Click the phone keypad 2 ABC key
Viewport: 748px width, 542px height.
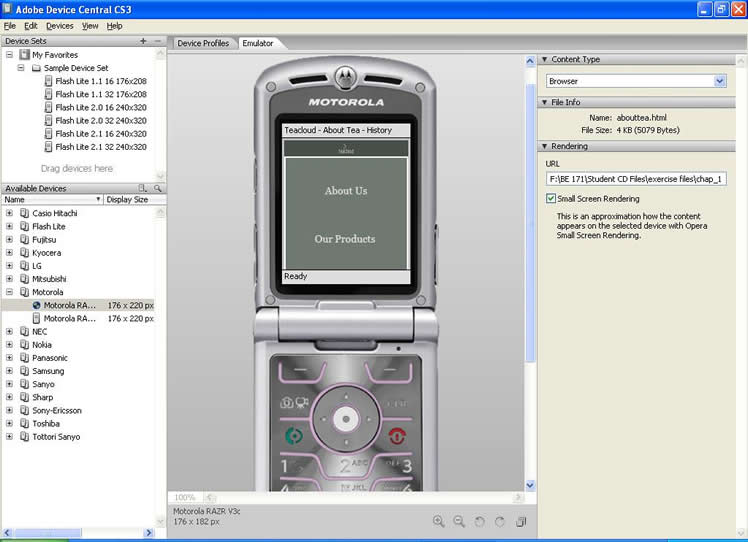click(352, 466)
